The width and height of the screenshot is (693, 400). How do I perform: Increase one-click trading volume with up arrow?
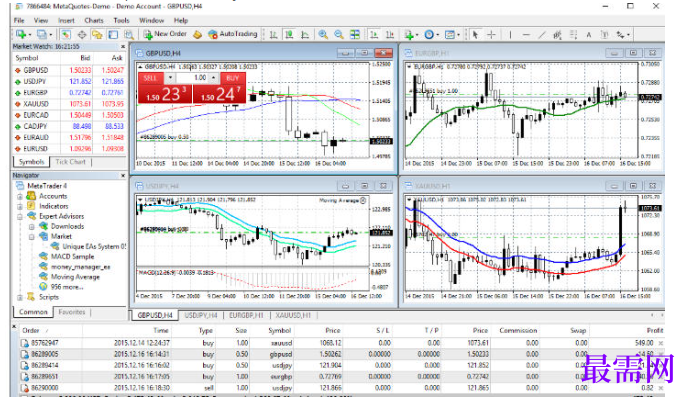click(214, 78)
